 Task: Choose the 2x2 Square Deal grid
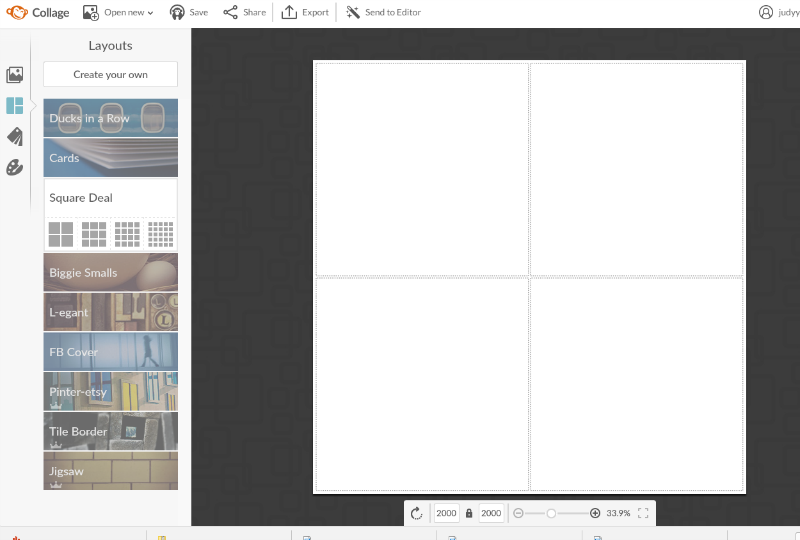pyautogui.click(x=61, y=234)
